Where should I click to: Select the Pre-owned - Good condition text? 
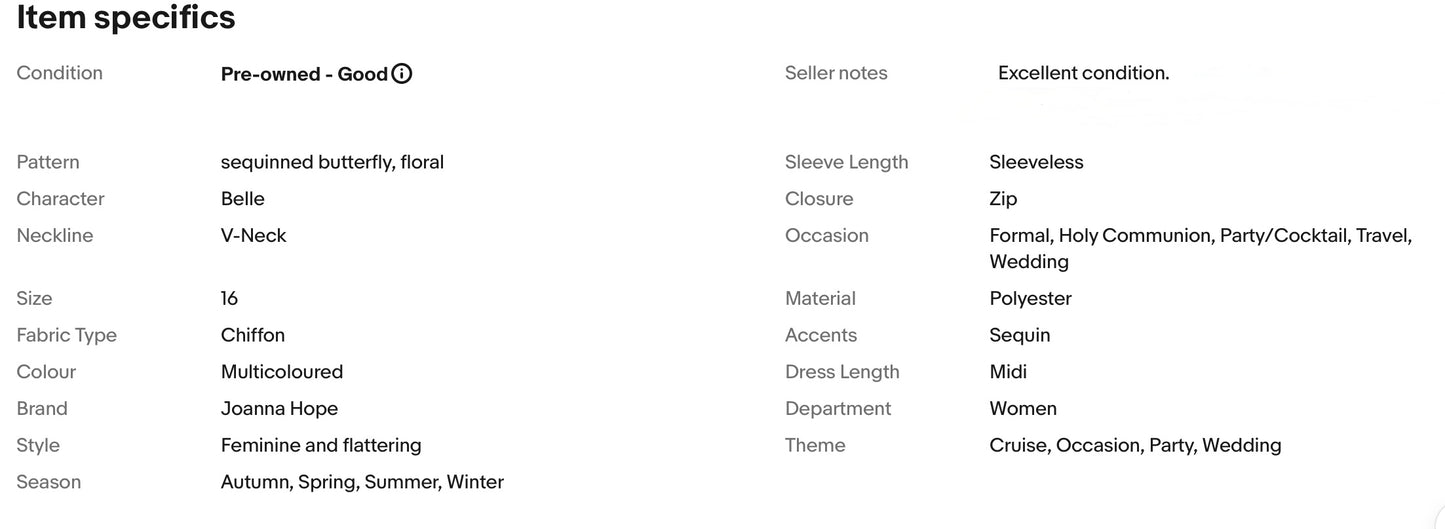304,74
